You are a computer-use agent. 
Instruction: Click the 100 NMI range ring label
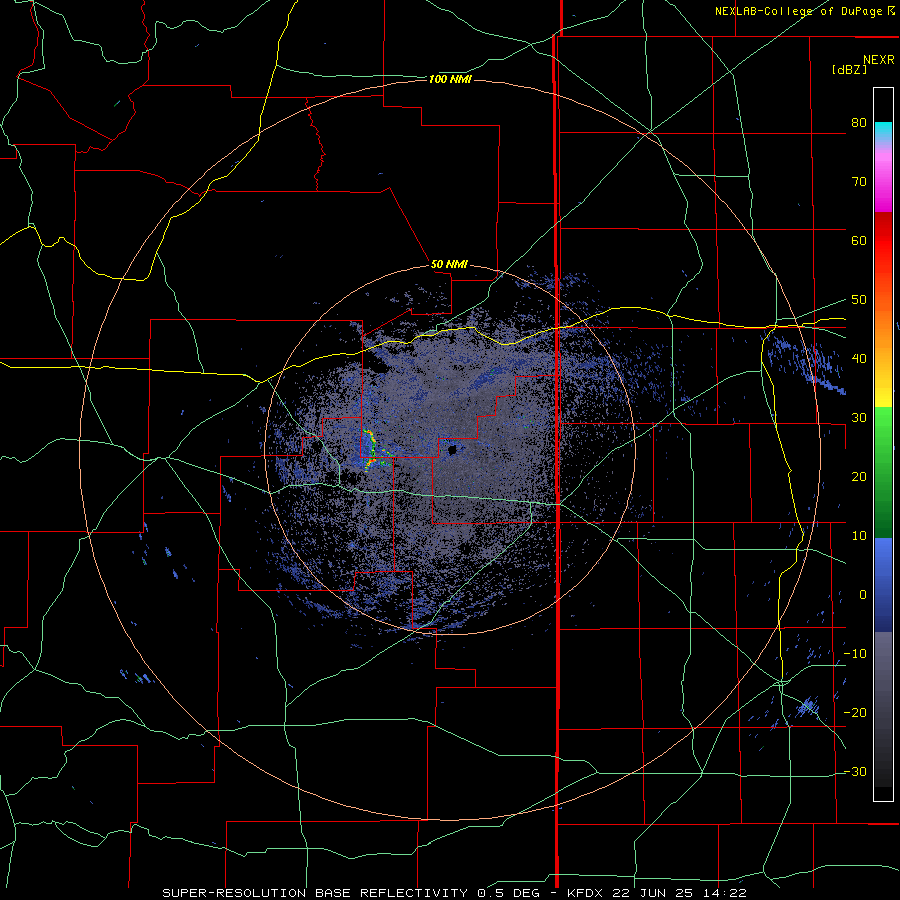[450, 79]
